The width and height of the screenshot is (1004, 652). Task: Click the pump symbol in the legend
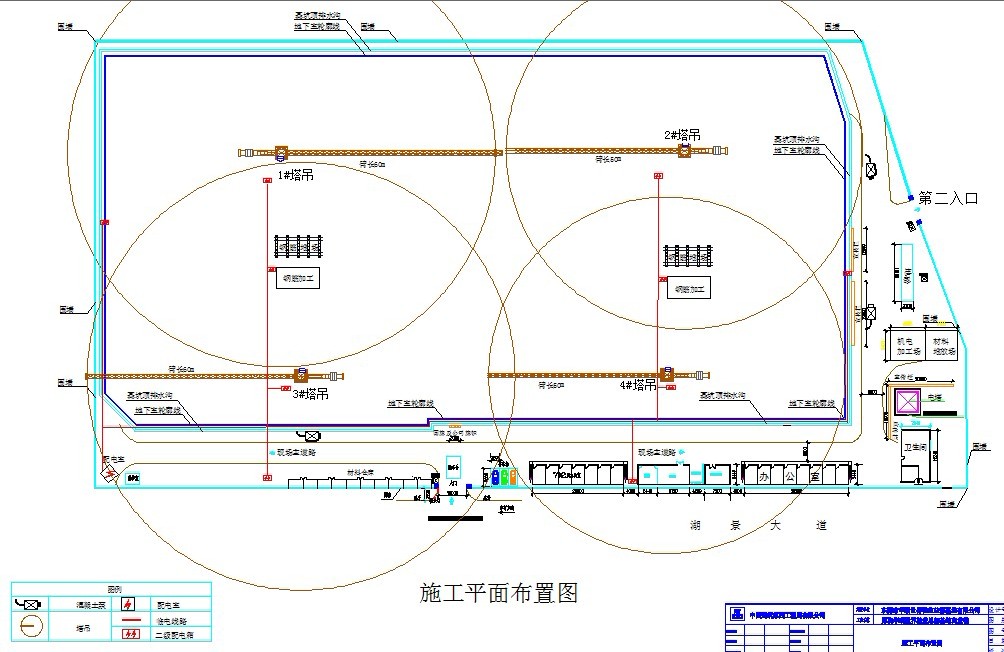32,604
